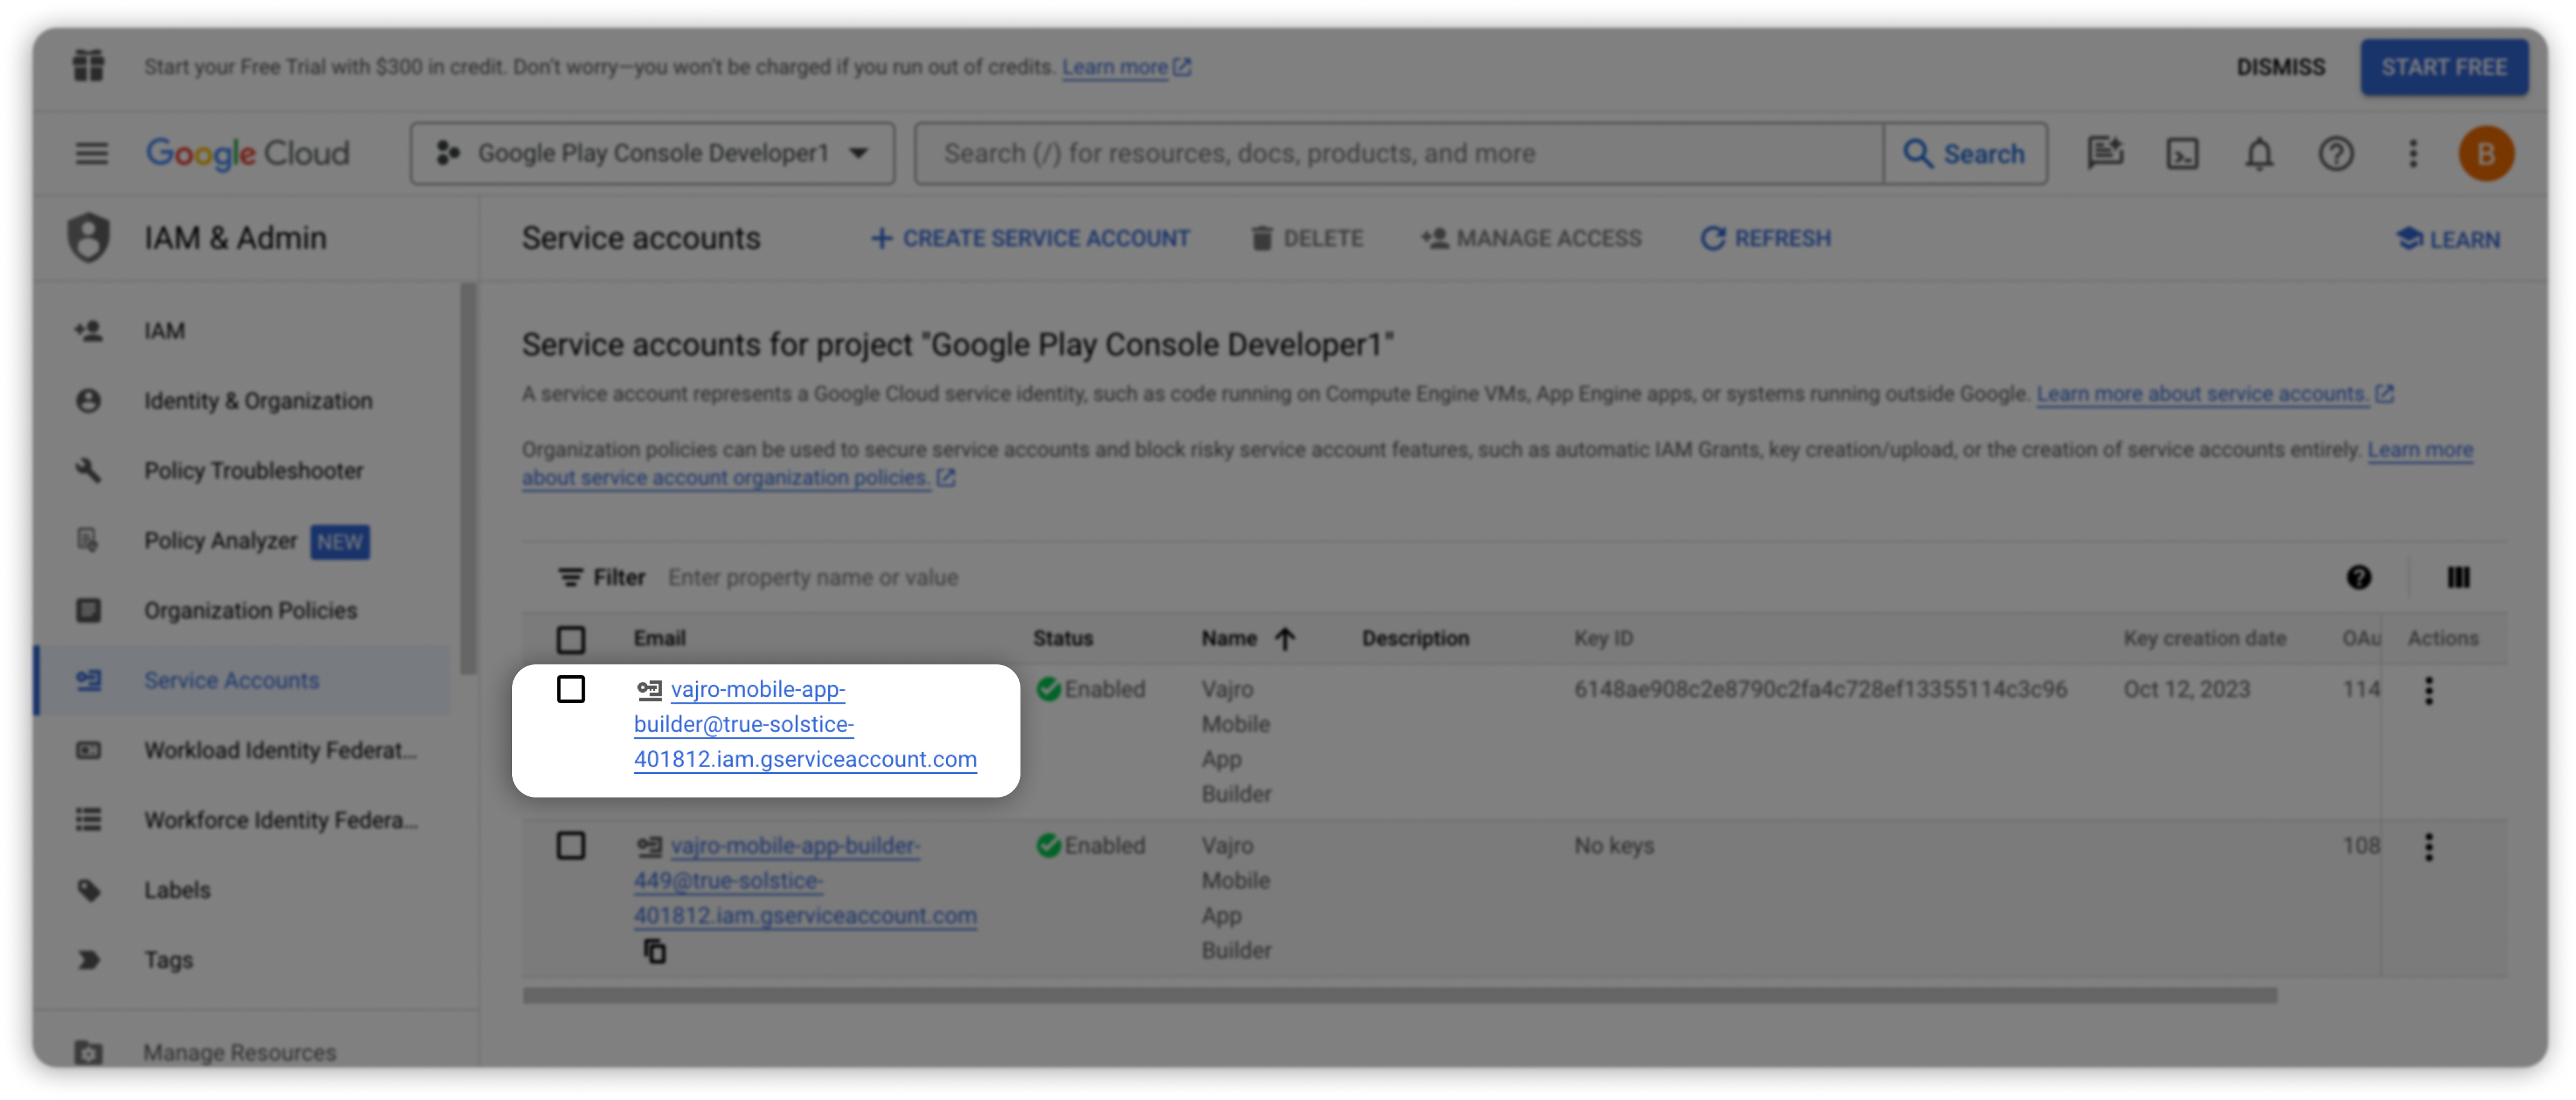Open the hamburger navigation menu
The width and height of the screenshot is (2576, 1100).
(x=92, y=154)
